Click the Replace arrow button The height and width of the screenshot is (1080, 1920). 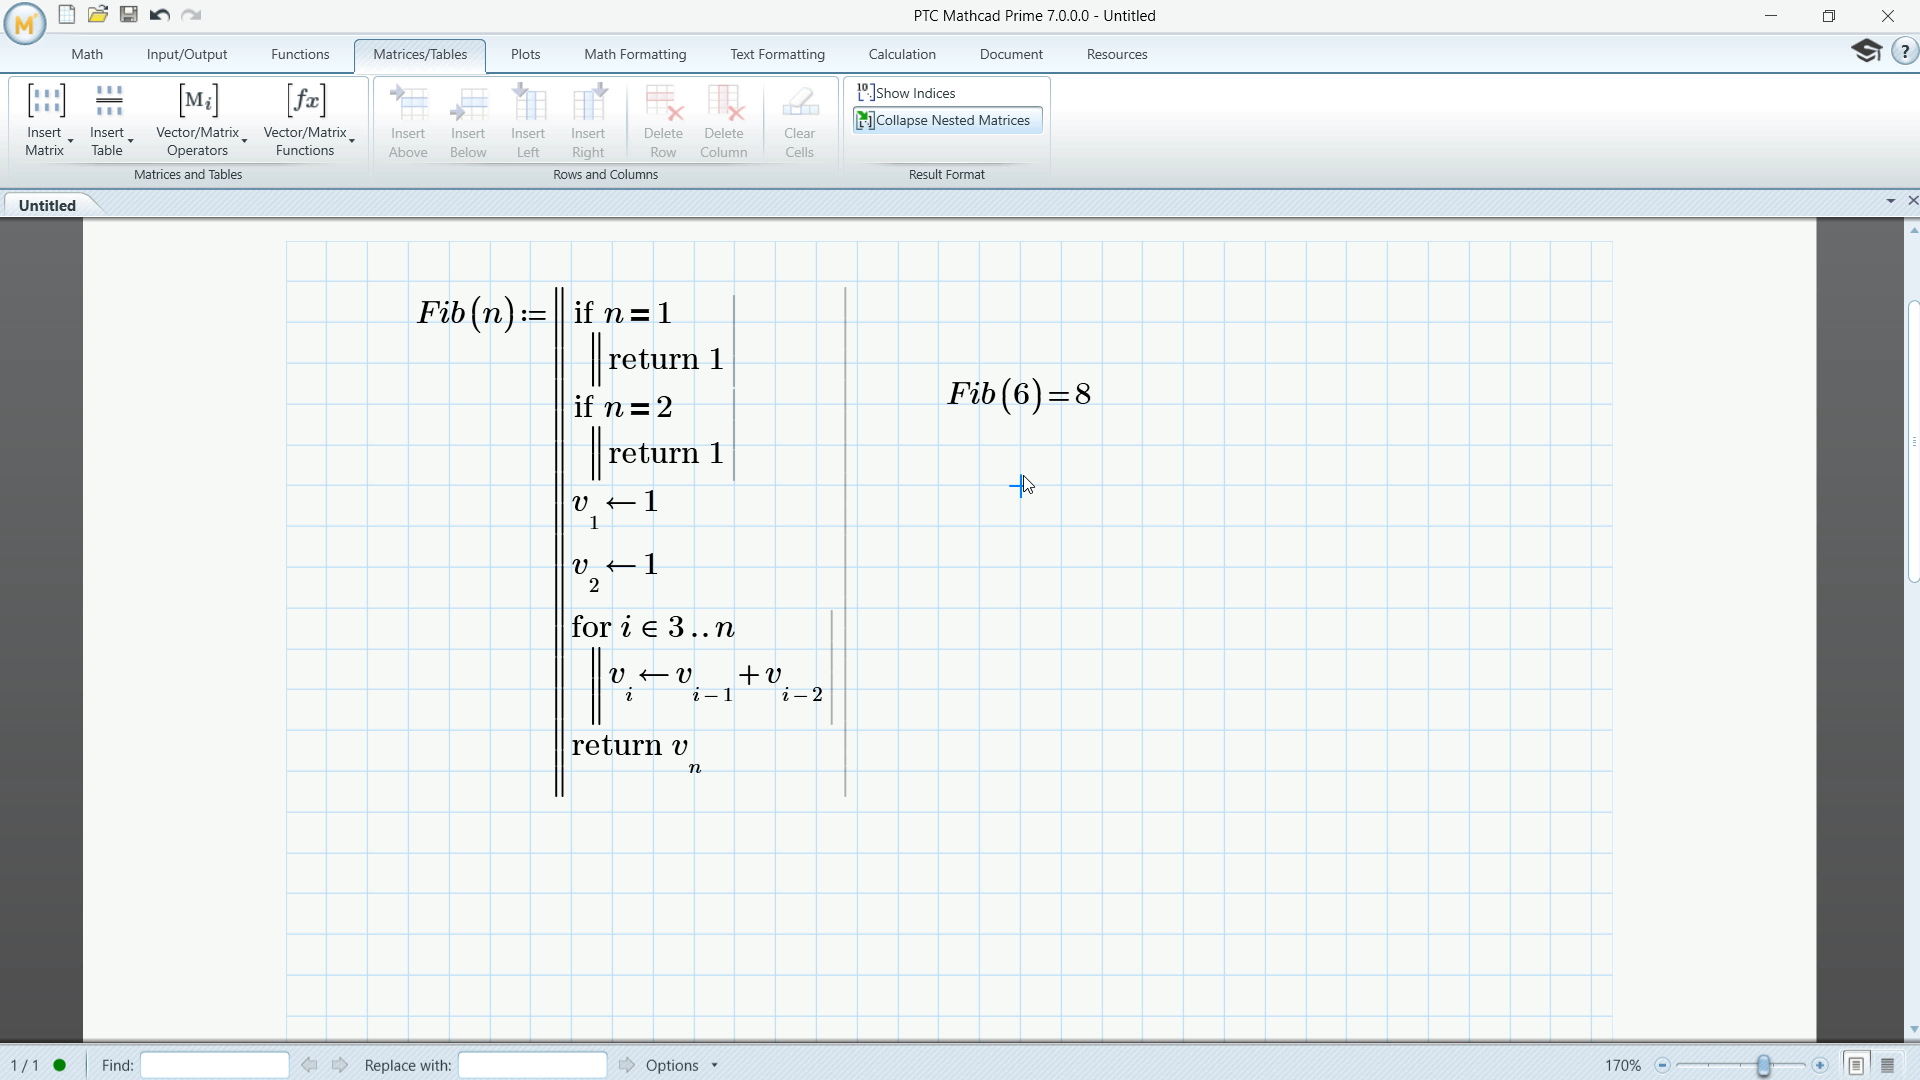point(627,1065)
